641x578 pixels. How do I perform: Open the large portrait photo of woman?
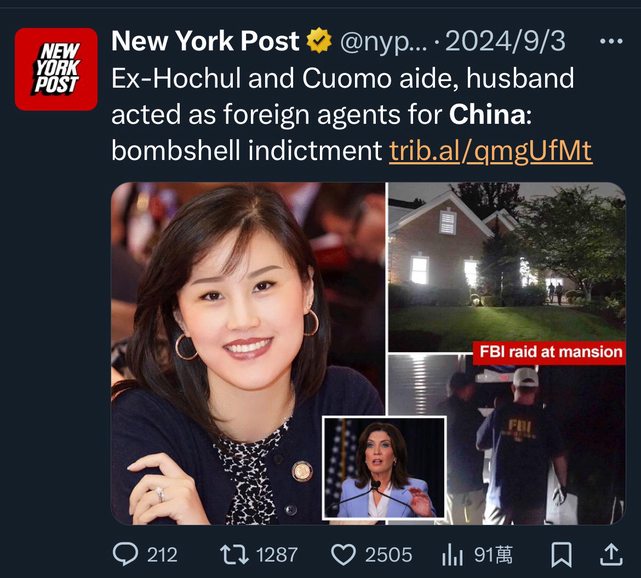click(x=248, y=353)
